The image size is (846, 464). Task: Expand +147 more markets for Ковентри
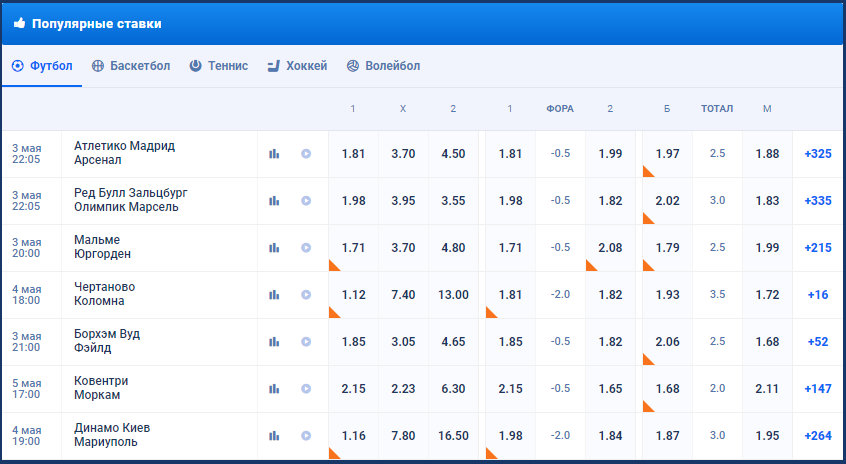tap(817, 388)
